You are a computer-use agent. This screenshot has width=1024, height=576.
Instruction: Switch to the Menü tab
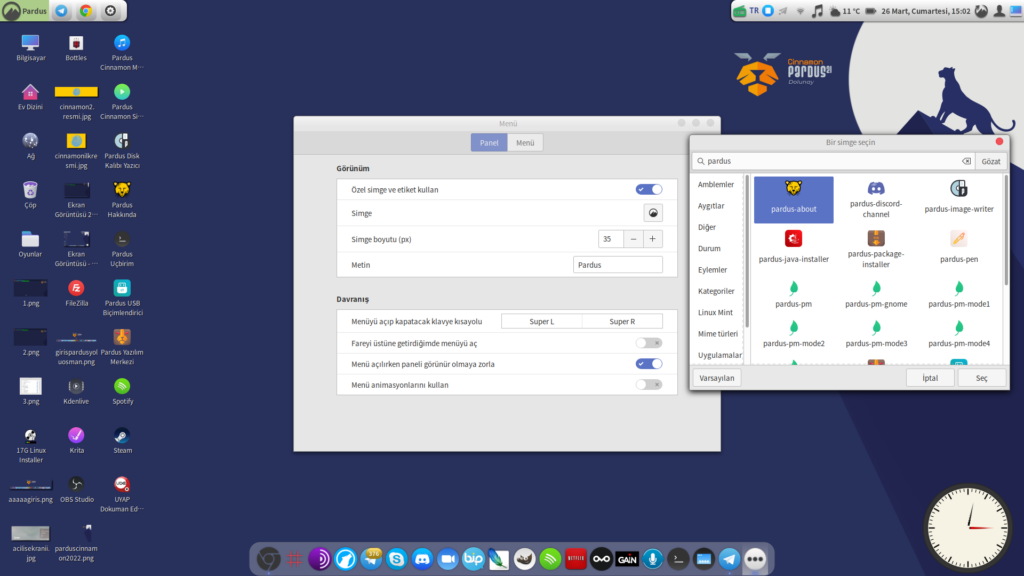pos(525,142)
